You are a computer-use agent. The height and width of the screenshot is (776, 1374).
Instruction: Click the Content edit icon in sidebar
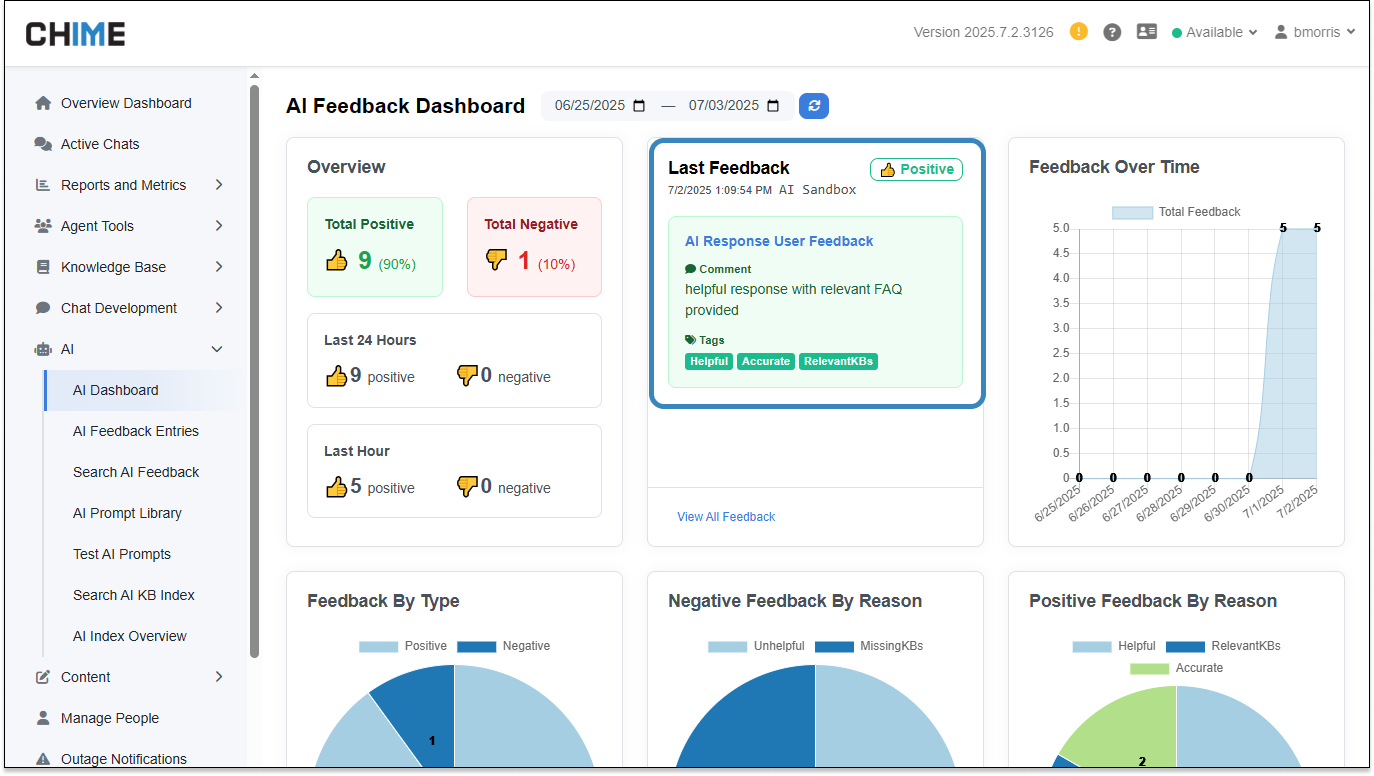click(43, 677)
